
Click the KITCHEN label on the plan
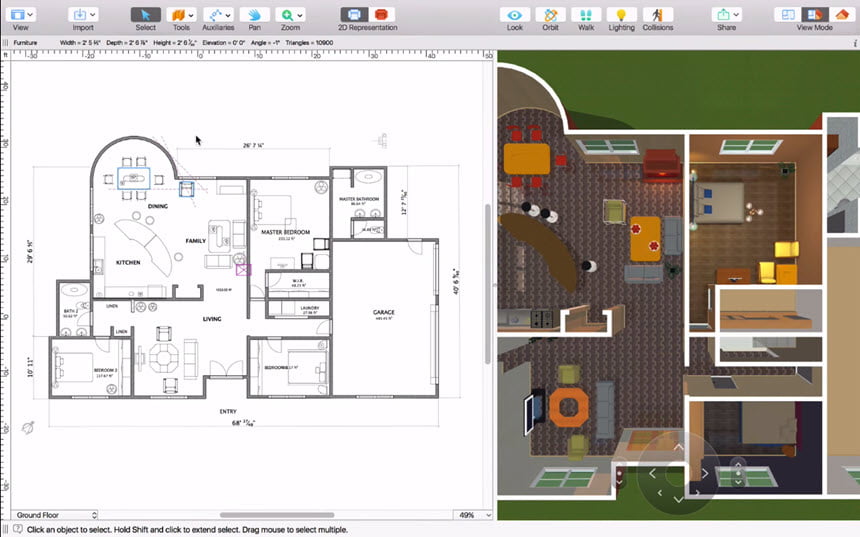[128, 262]
